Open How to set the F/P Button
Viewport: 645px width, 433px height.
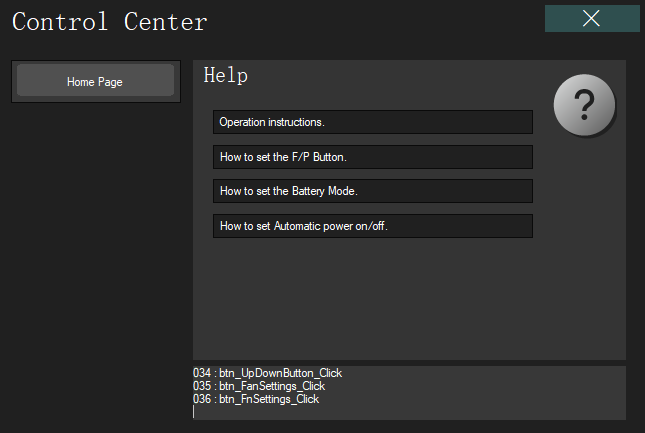[372, 157]
